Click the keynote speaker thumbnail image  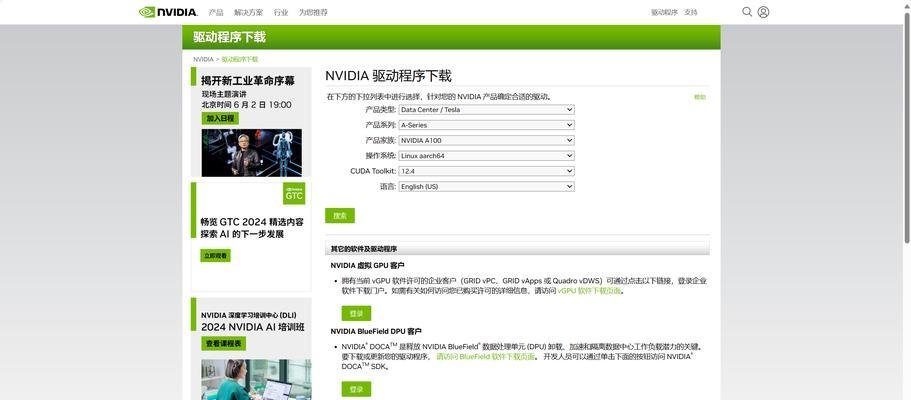pyautogui.click(x=252, y=153)
